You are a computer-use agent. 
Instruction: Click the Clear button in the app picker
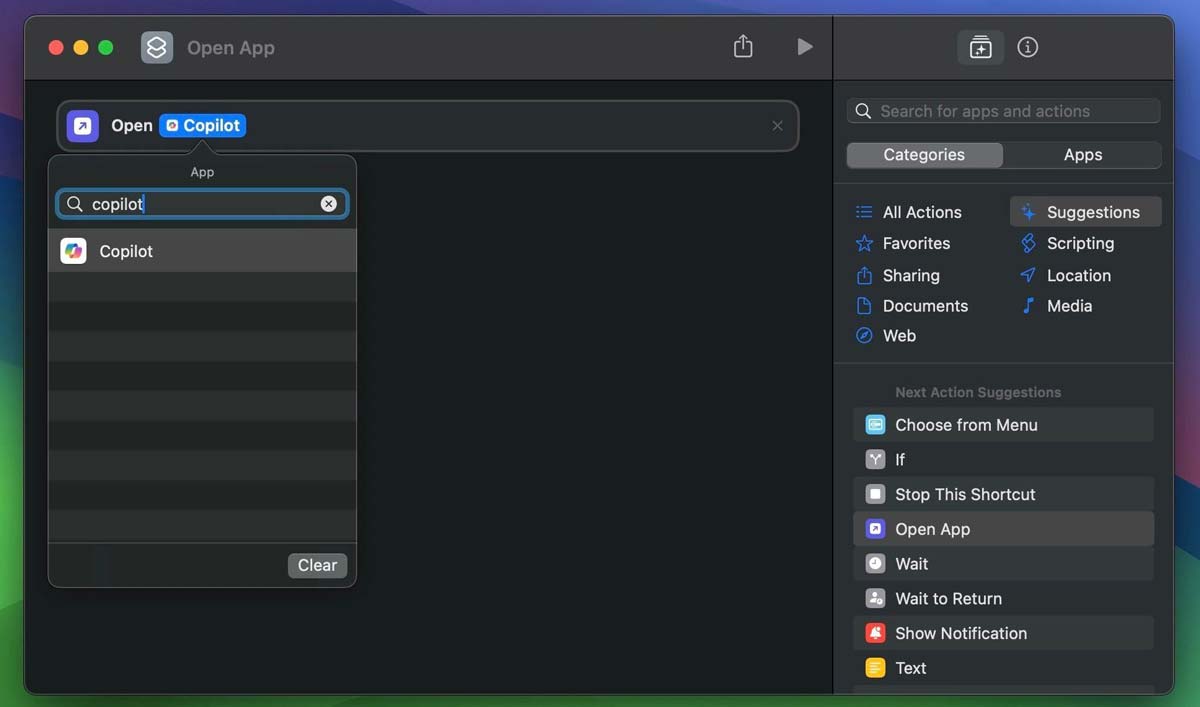tap(317, 565)
